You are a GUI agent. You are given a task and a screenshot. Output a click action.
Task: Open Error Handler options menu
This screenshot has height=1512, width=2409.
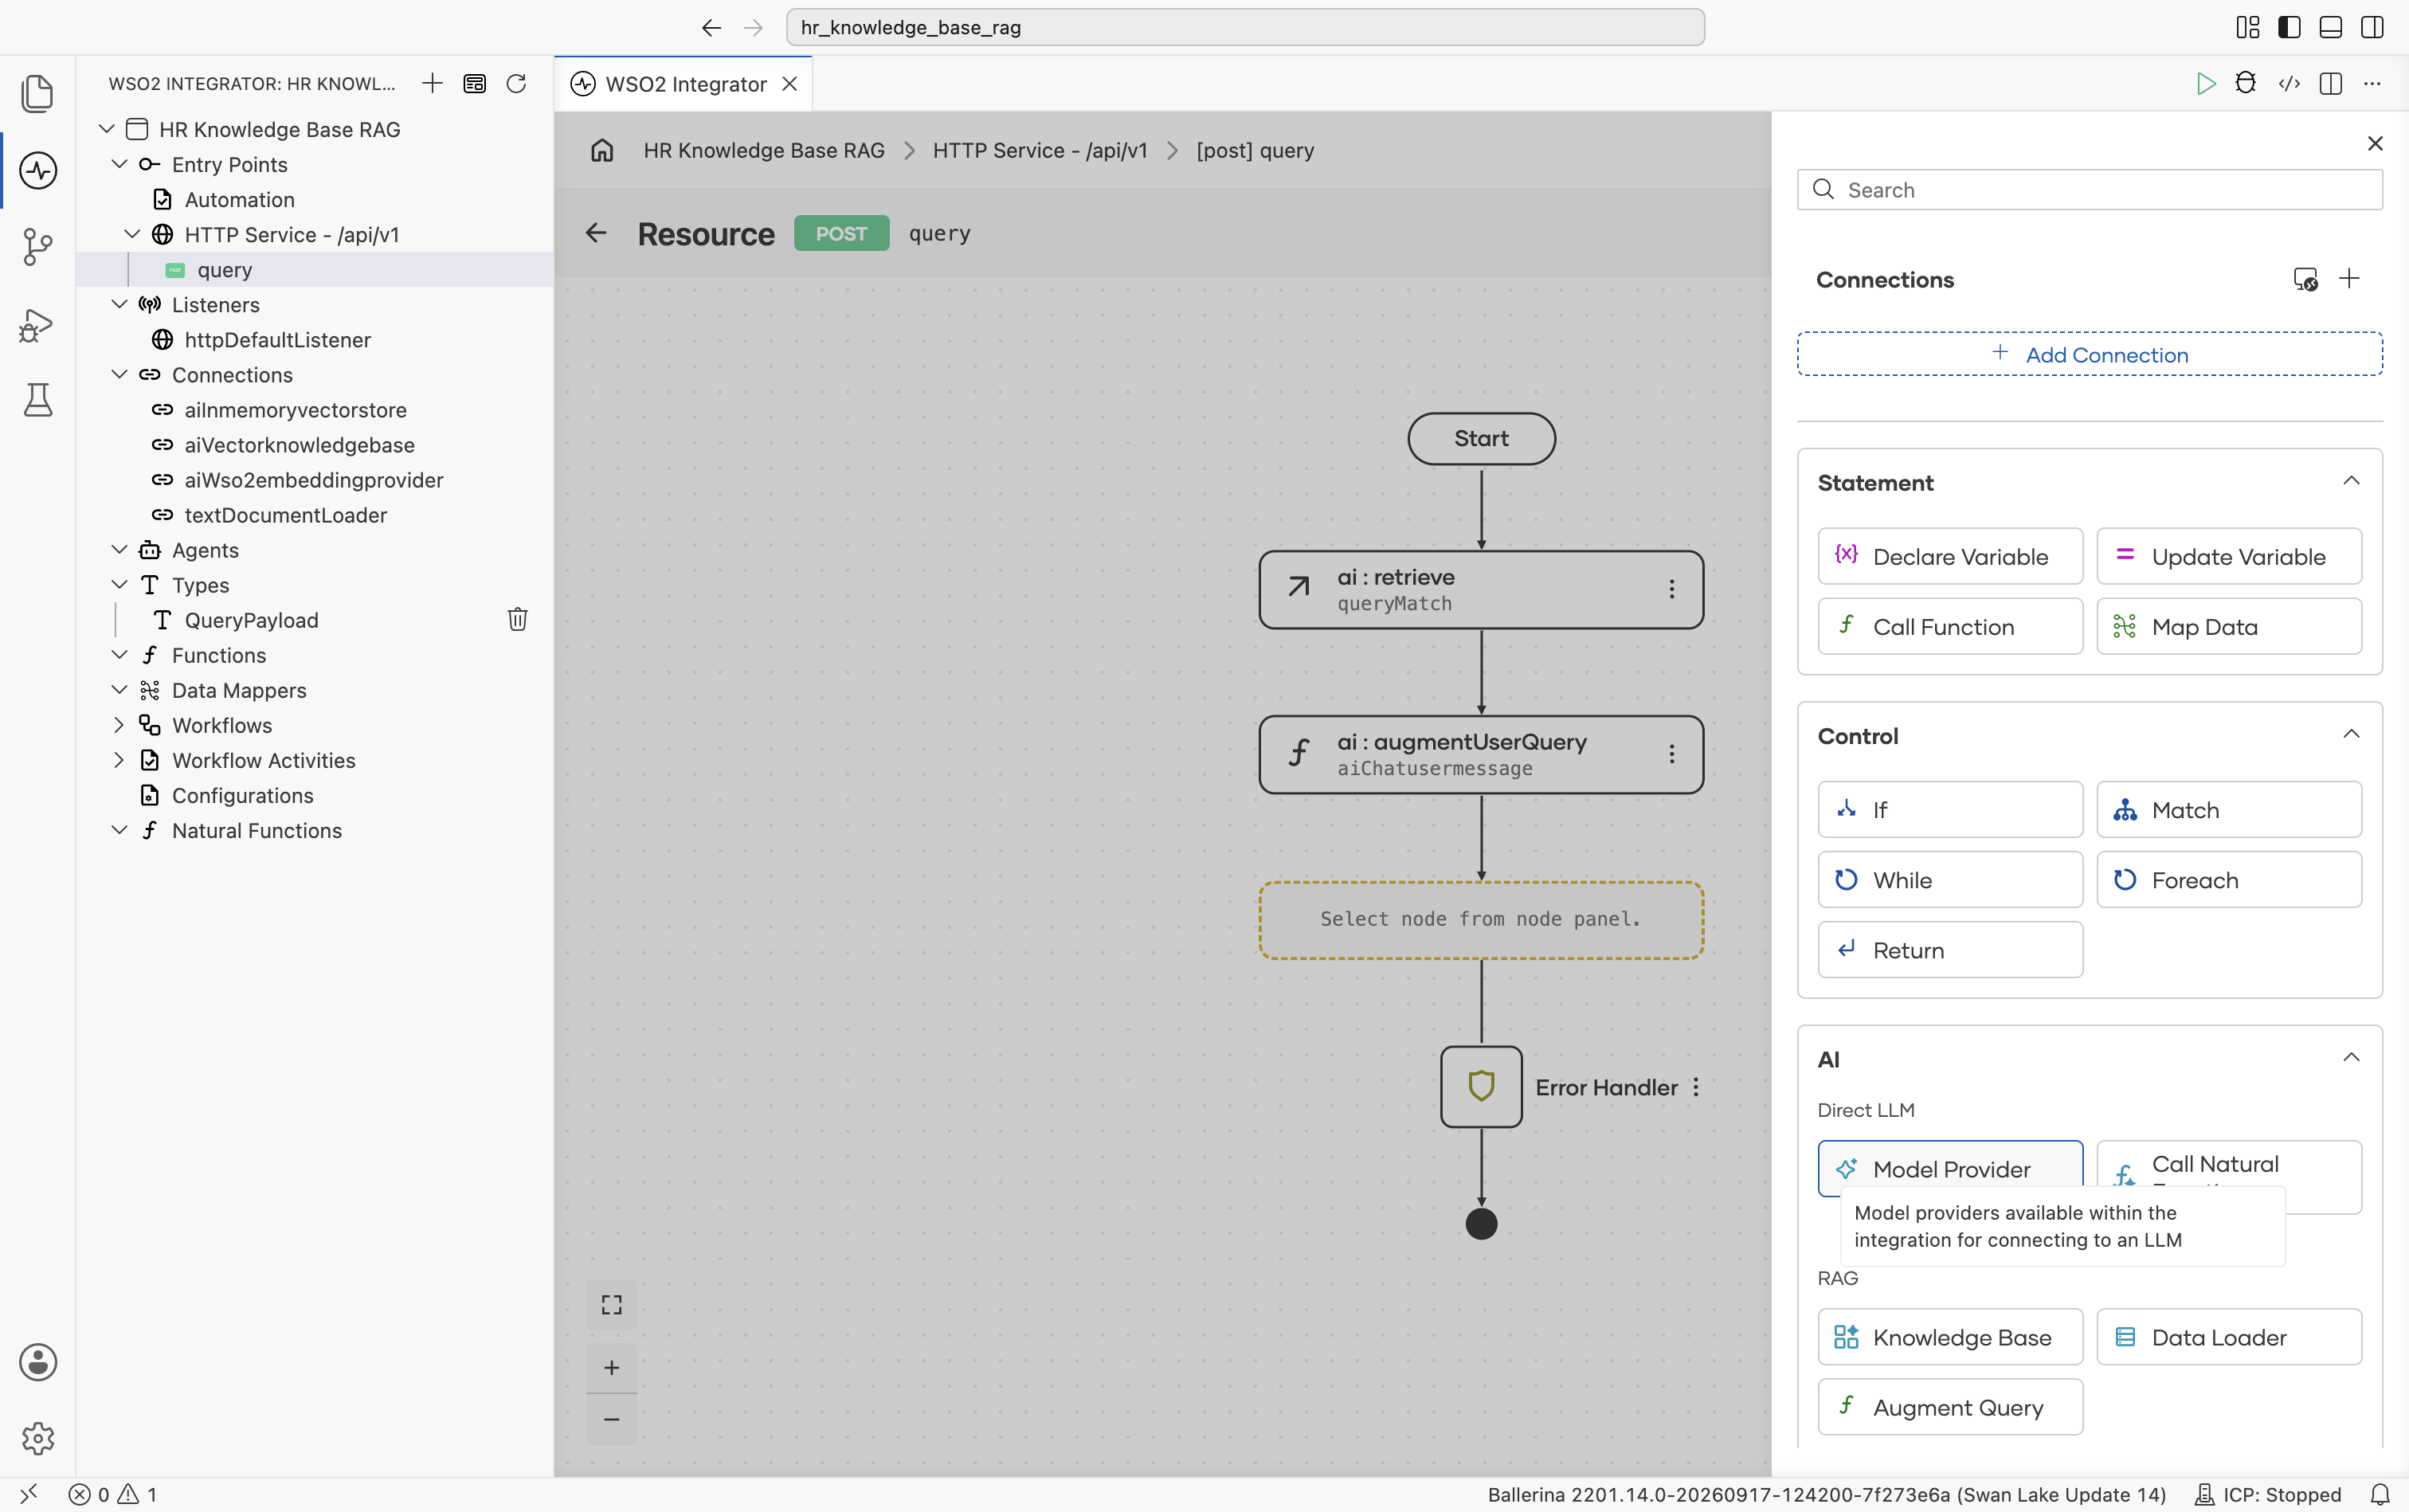point(1696,1087)
